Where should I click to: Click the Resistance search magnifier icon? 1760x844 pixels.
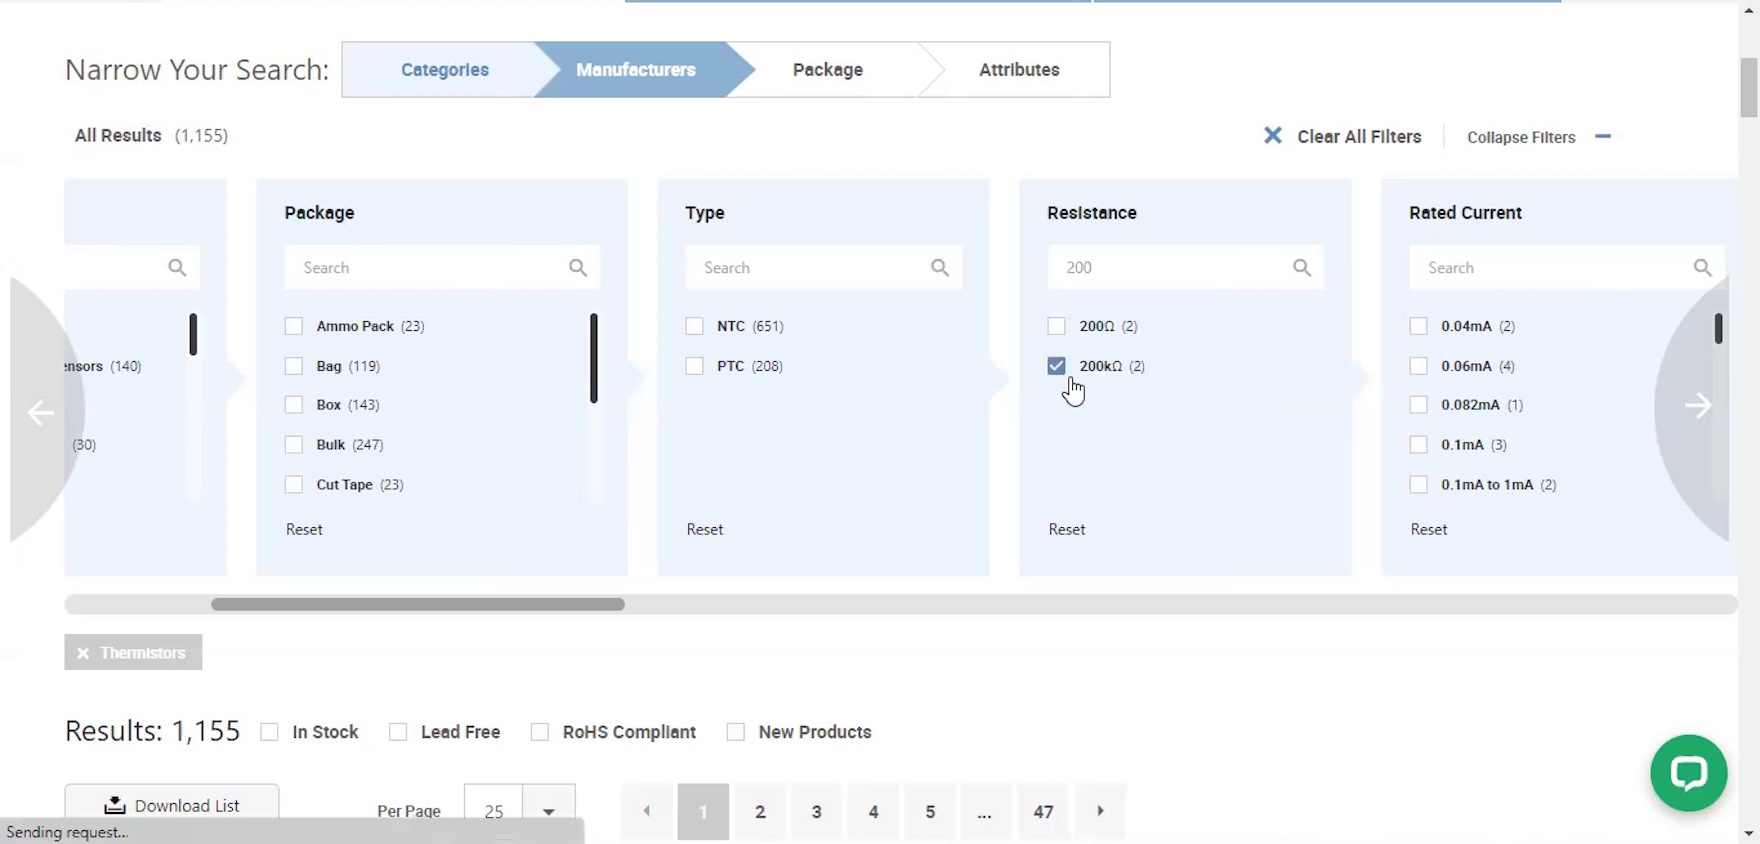(1302, 268)
